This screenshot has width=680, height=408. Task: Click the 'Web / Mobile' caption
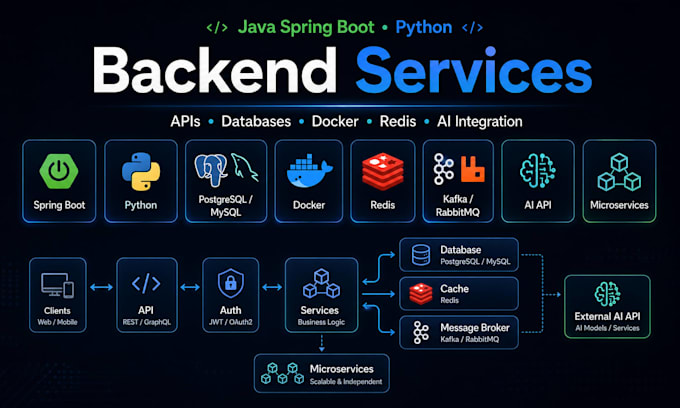point(57,322)
